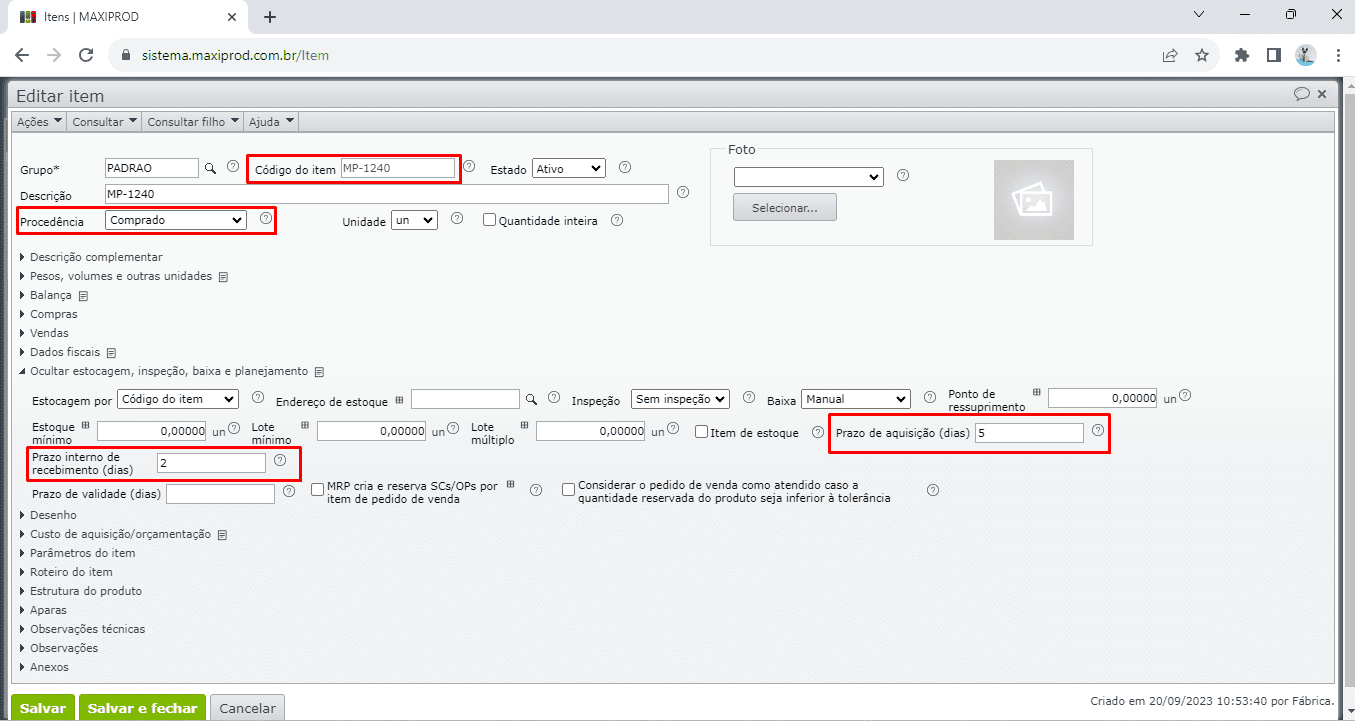Viewport: 1355px width, 721px height.
Task: Open the Unidade dropdown showing un
Action: 414,221
